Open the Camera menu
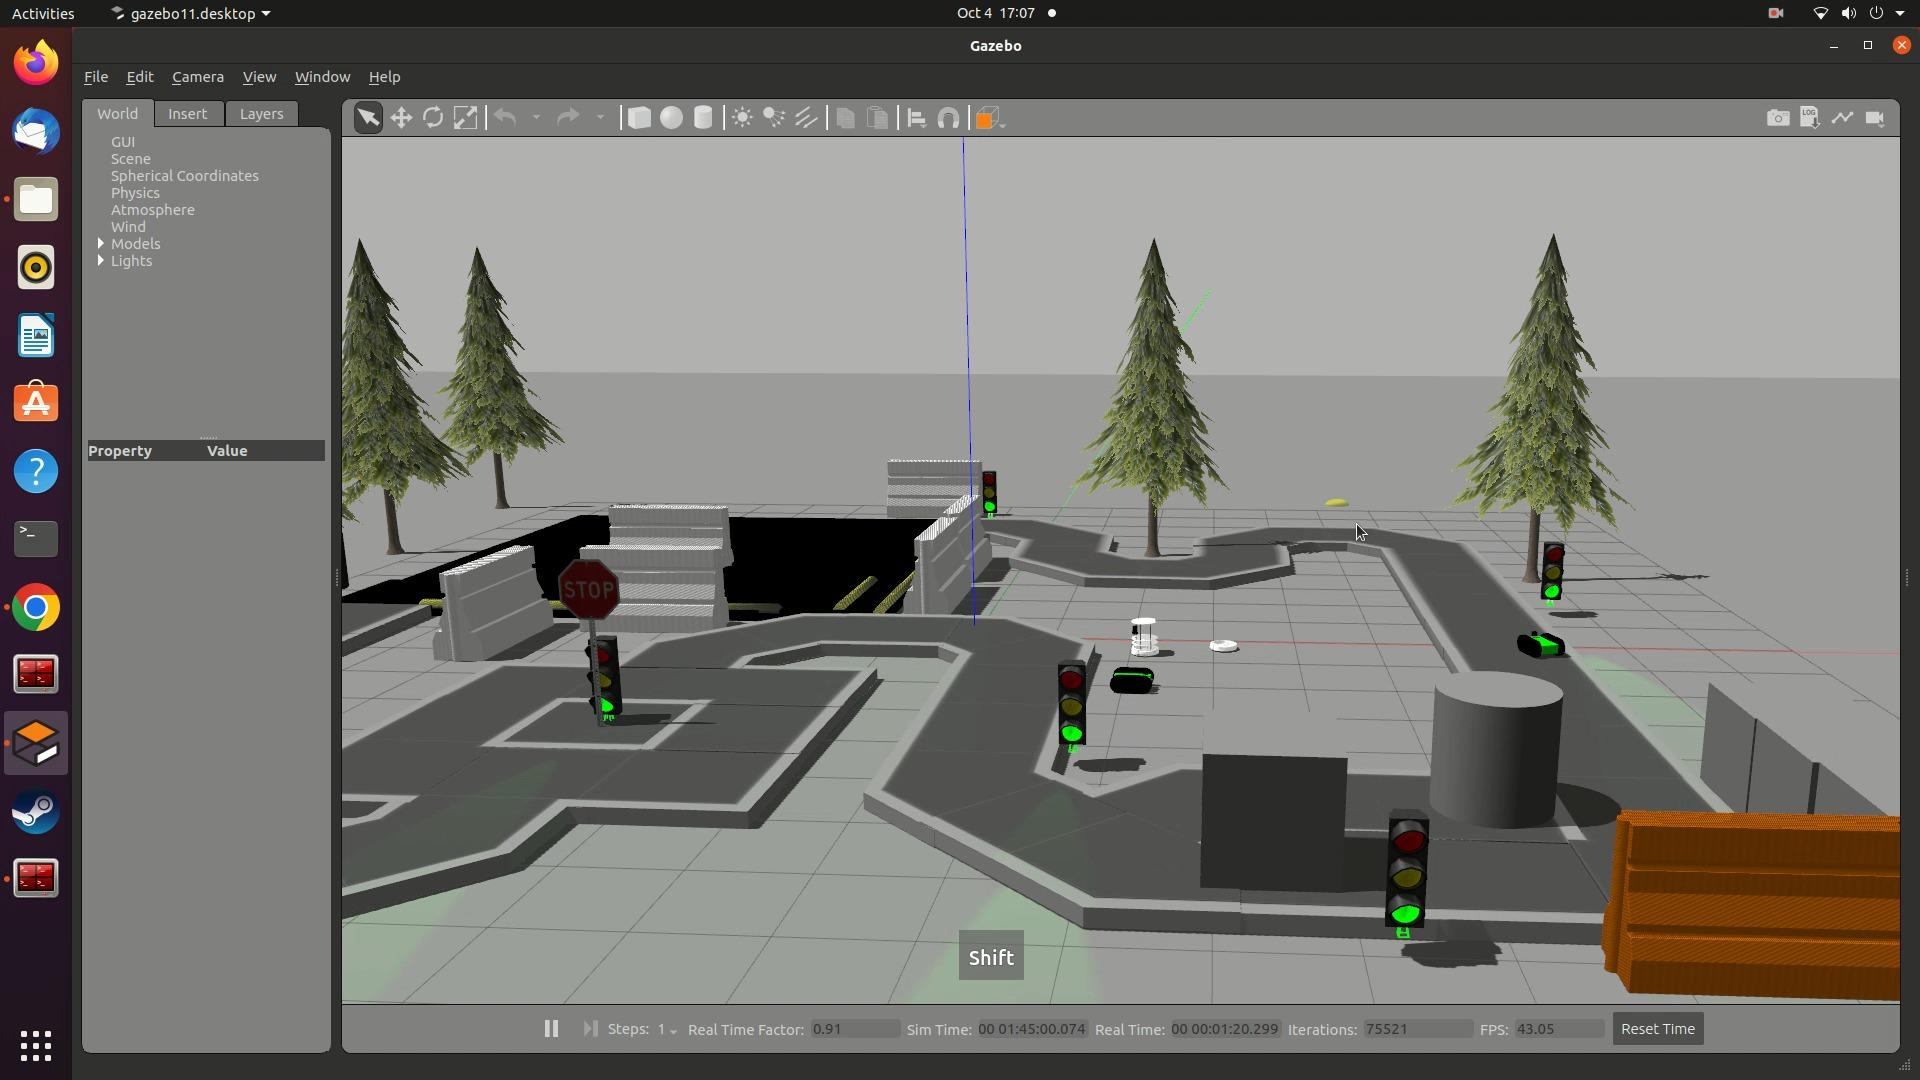The width and height of the screenshot is (1920, 1080). (198, 77)
